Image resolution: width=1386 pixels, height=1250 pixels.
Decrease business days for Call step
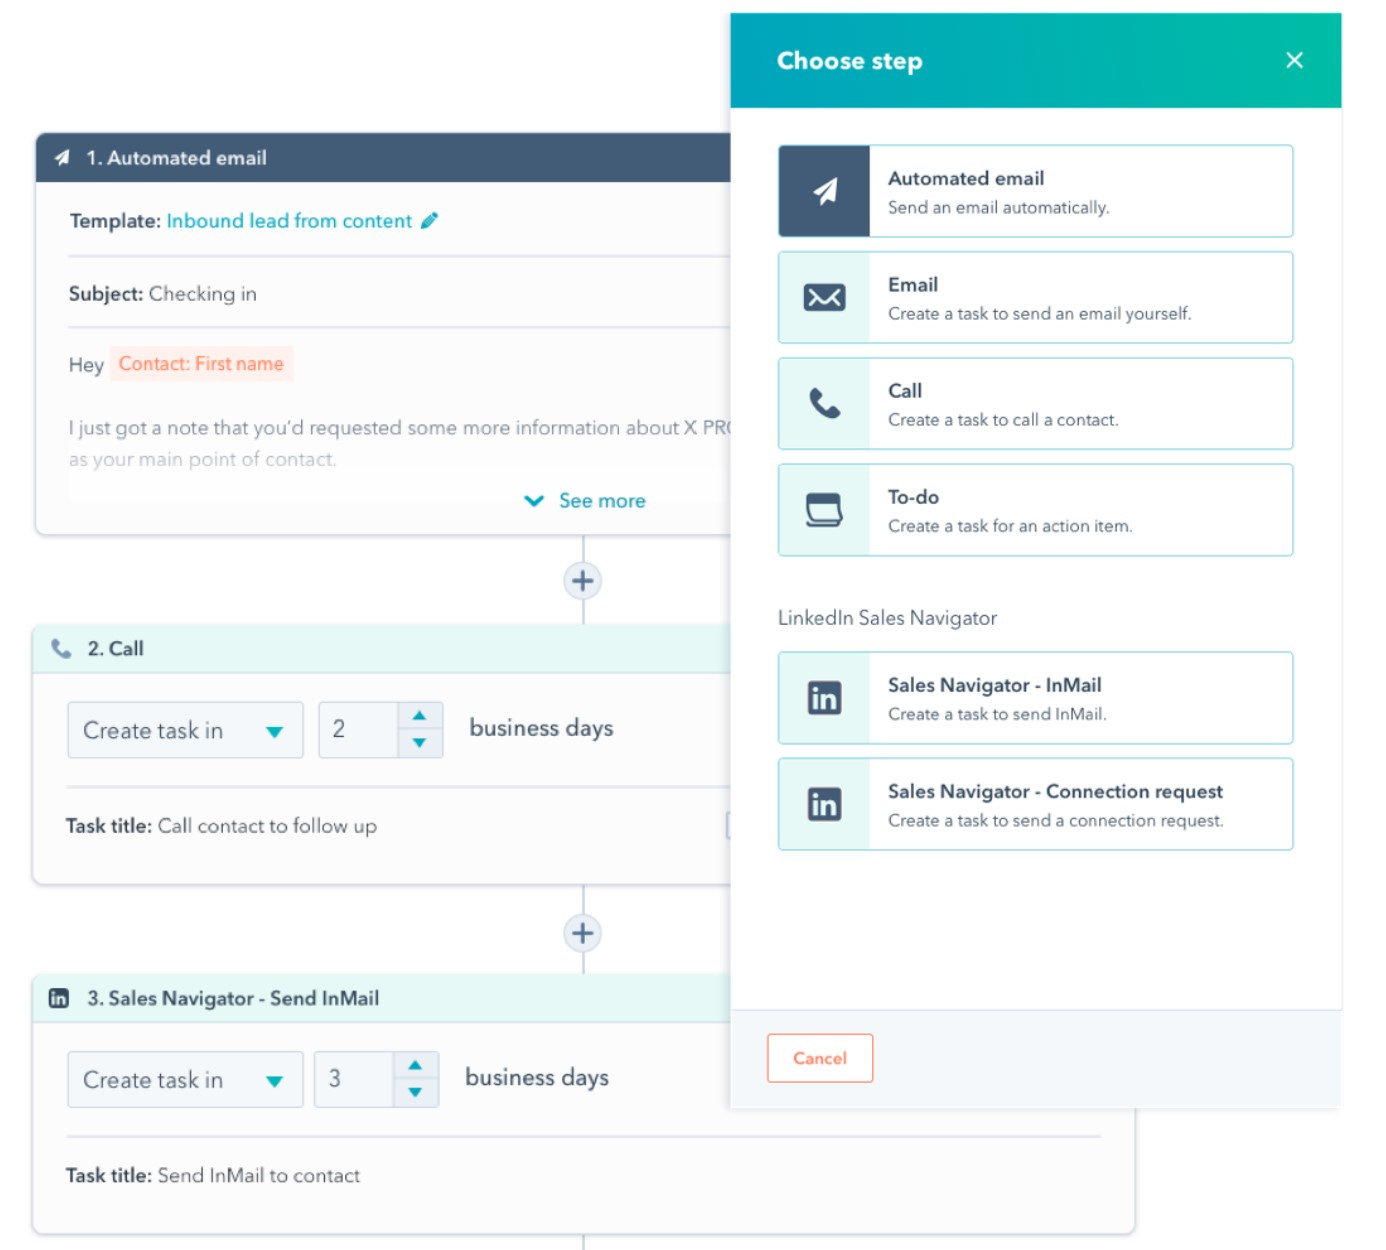420,743
